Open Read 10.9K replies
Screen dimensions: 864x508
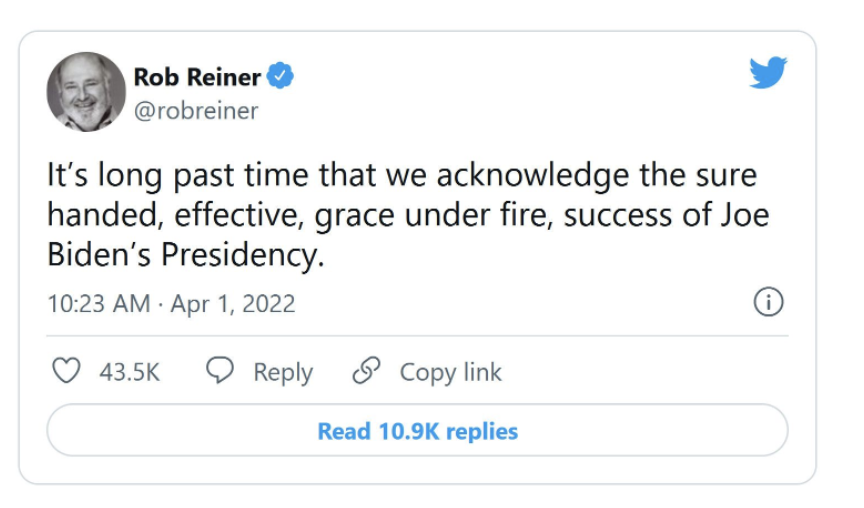[417, 431]
